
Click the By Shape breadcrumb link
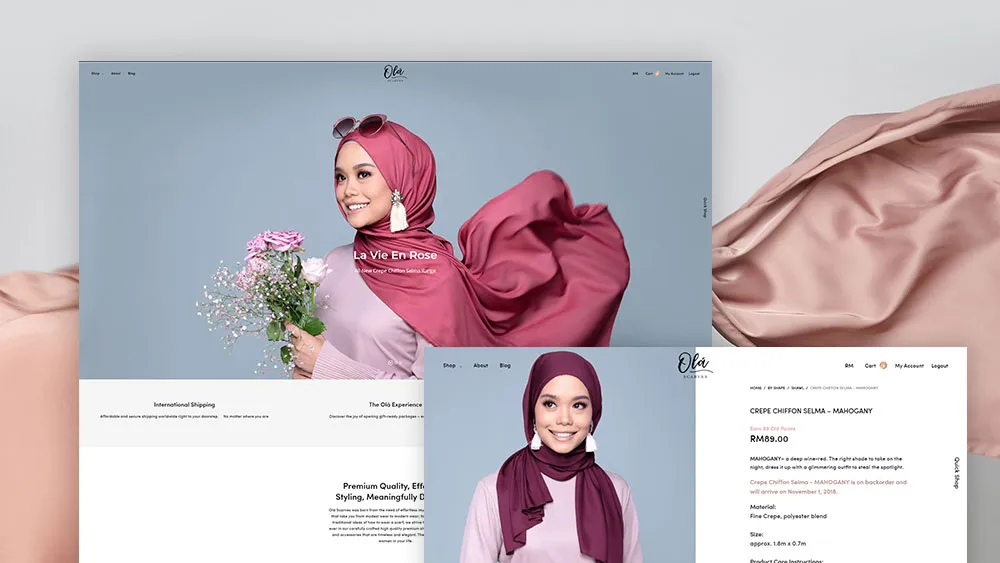tap(776, 388)
